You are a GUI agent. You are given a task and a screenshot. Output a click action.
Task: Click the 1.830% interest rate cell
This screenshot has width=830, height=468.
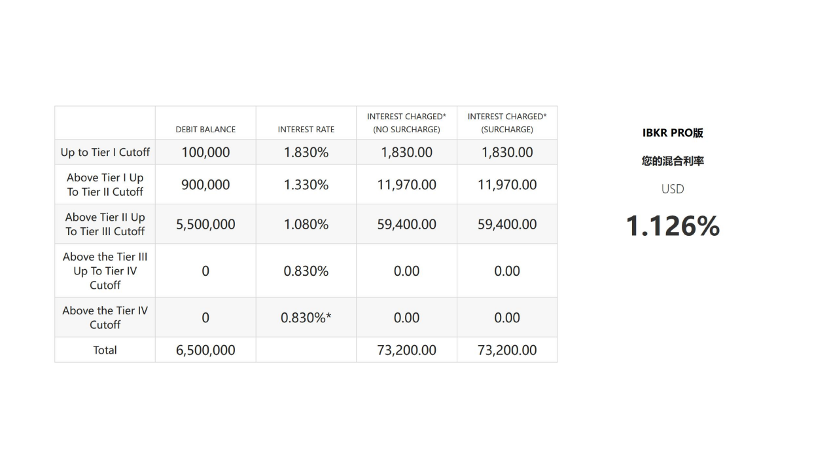point(306,152)
